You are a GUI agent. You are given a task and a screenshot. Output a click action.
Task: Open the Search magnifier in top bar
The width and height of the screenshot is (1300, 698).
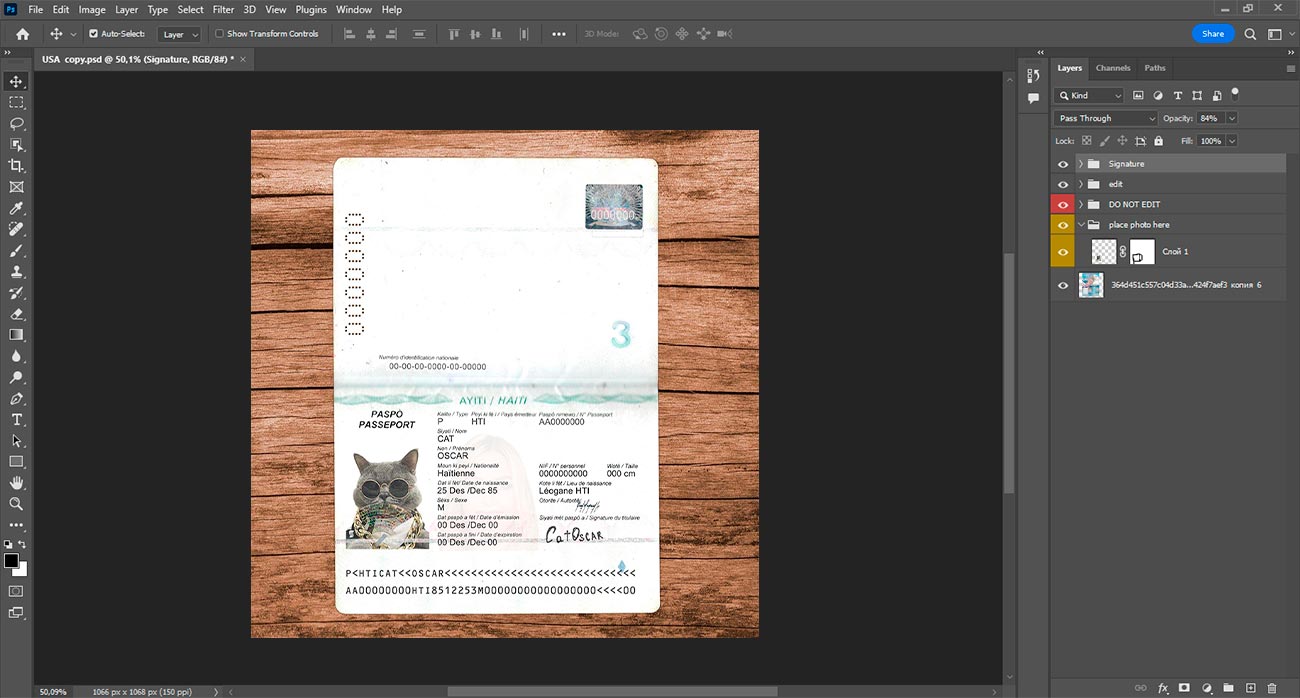click(1250, 34)
